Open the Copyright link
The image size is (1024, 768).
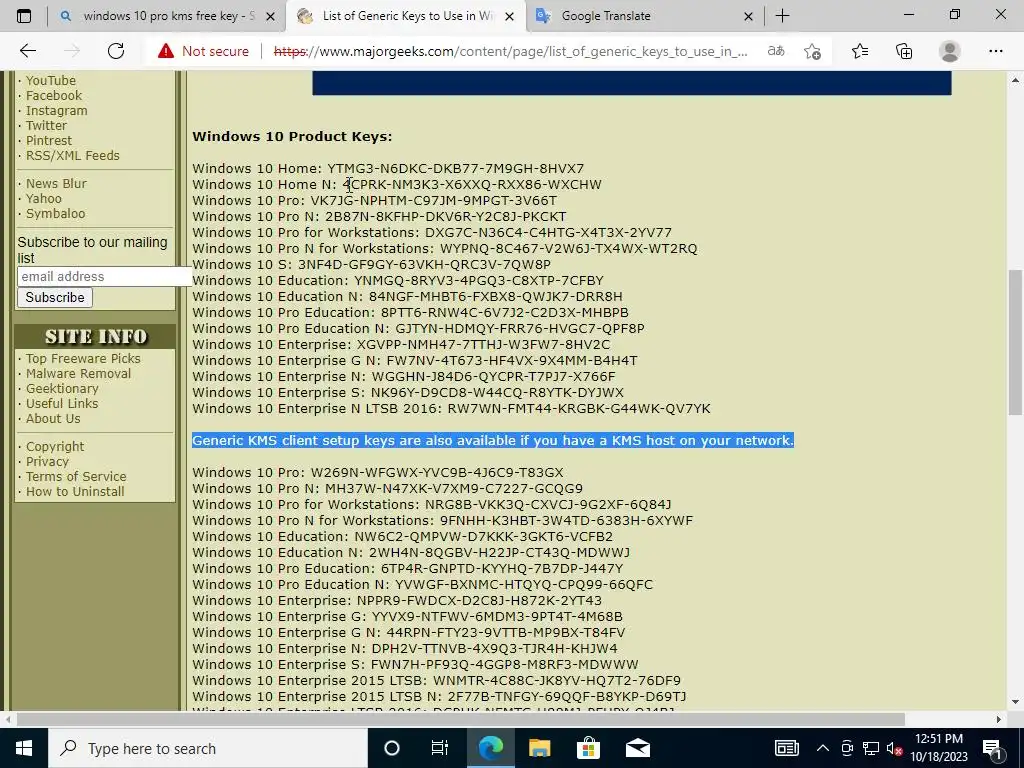pyautogui.click(x=55, y=447)
